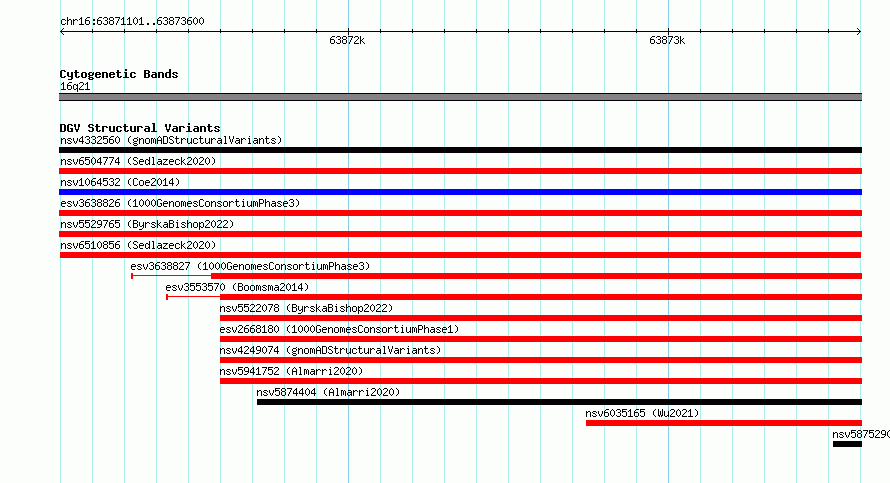Click the red bar of nsv6504774

pos(460,171)
